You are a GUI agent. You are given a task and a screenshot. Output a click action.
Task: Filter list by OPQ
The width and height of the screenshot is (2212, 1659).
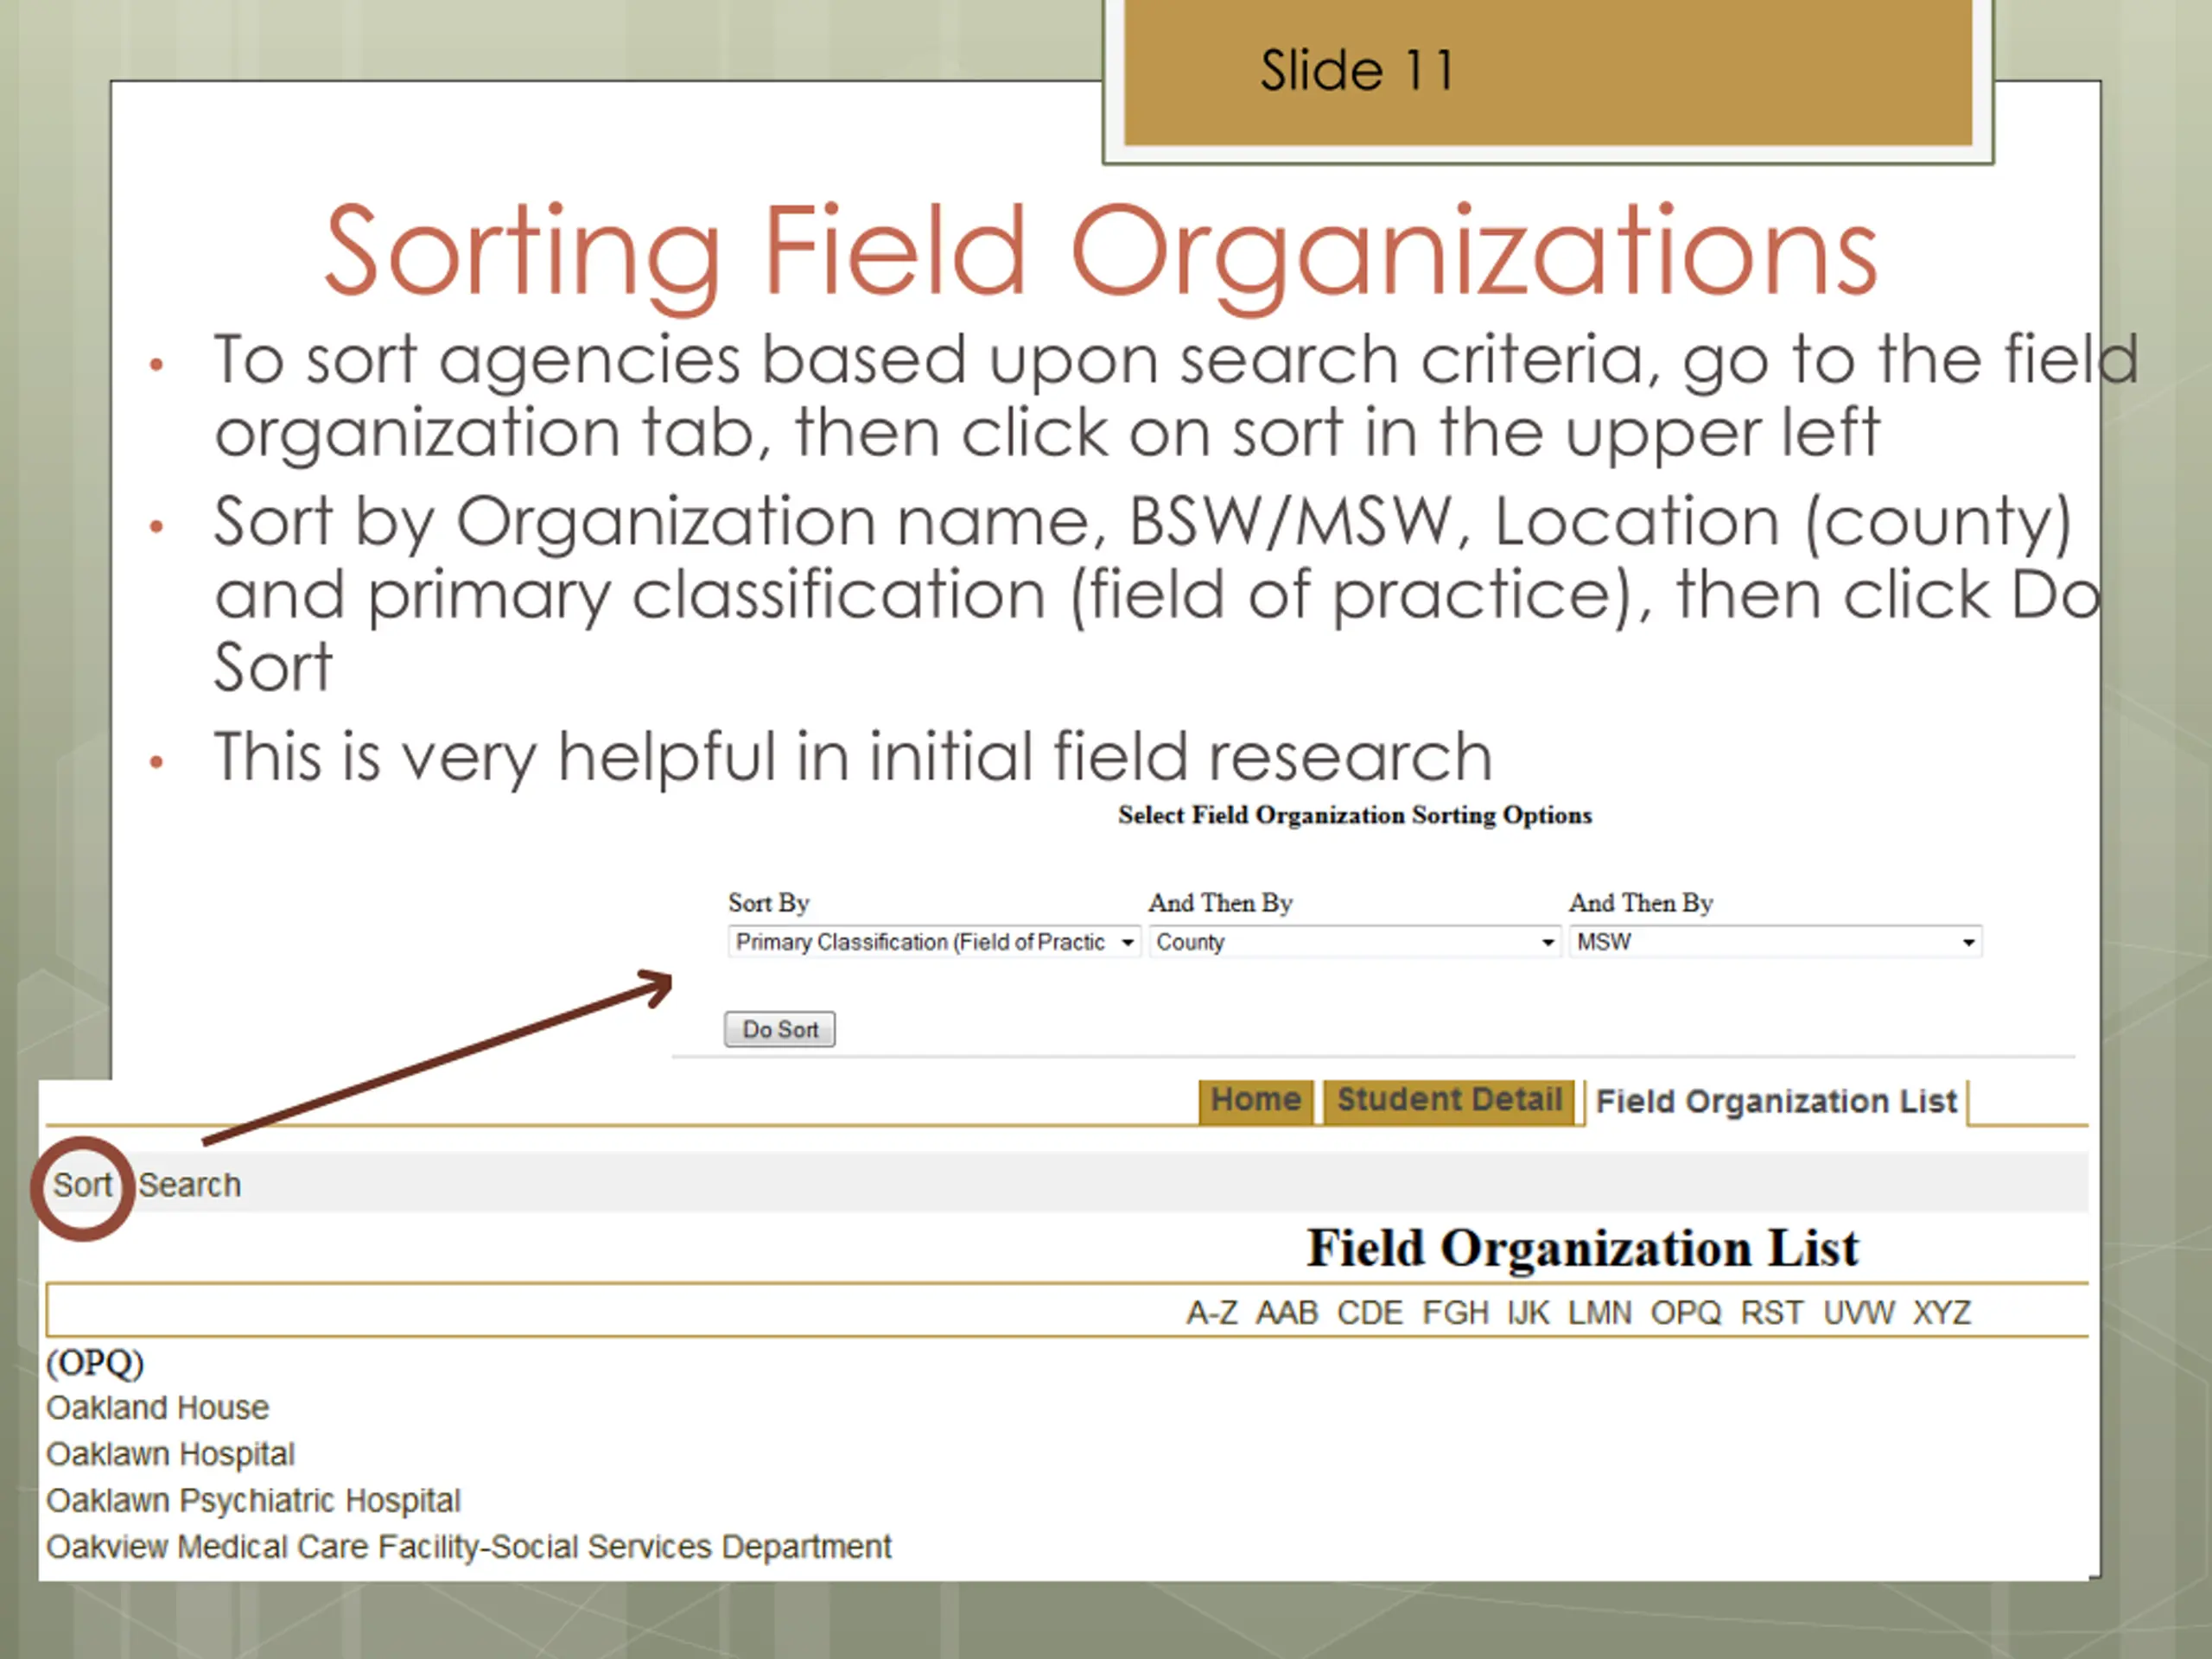pyautogui.click(x=1686, y=1312)
